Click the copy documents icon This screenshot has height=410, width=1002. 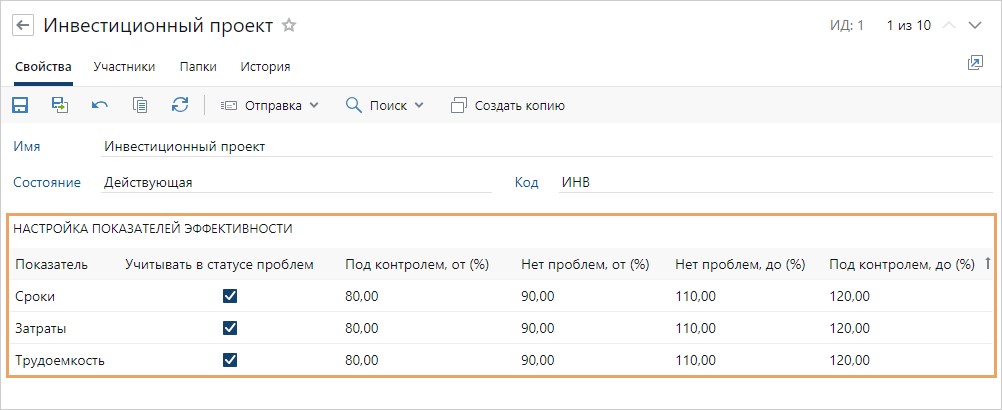(x=140, y=105)
